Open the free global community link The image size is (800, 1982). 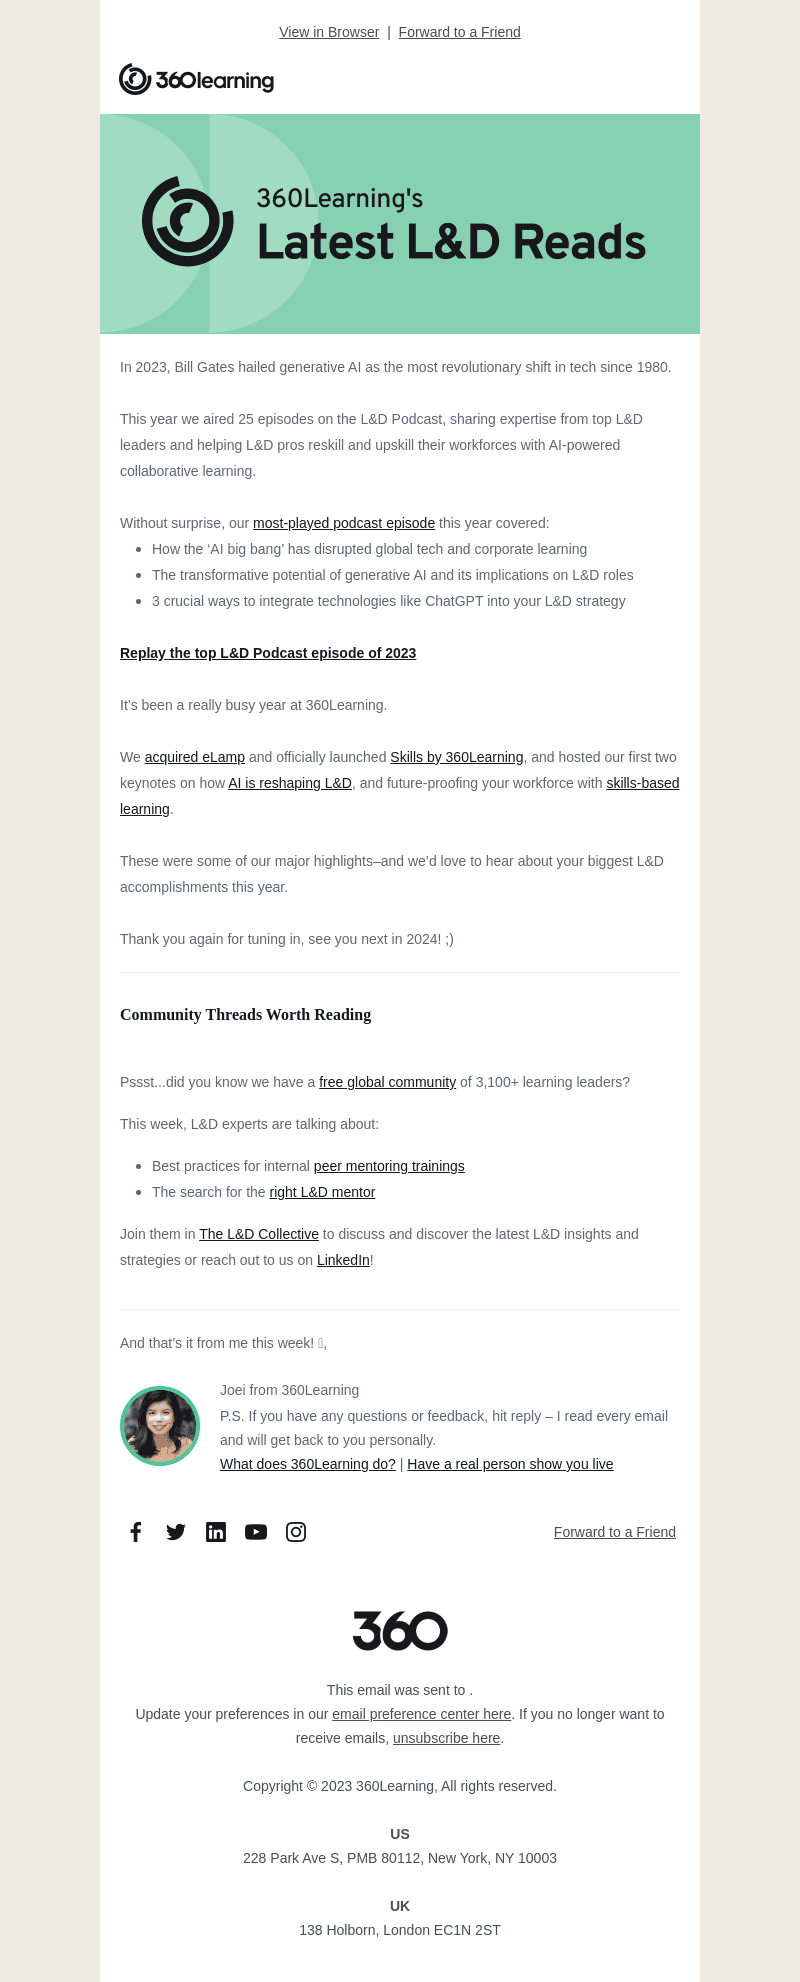coord(388,1082)
